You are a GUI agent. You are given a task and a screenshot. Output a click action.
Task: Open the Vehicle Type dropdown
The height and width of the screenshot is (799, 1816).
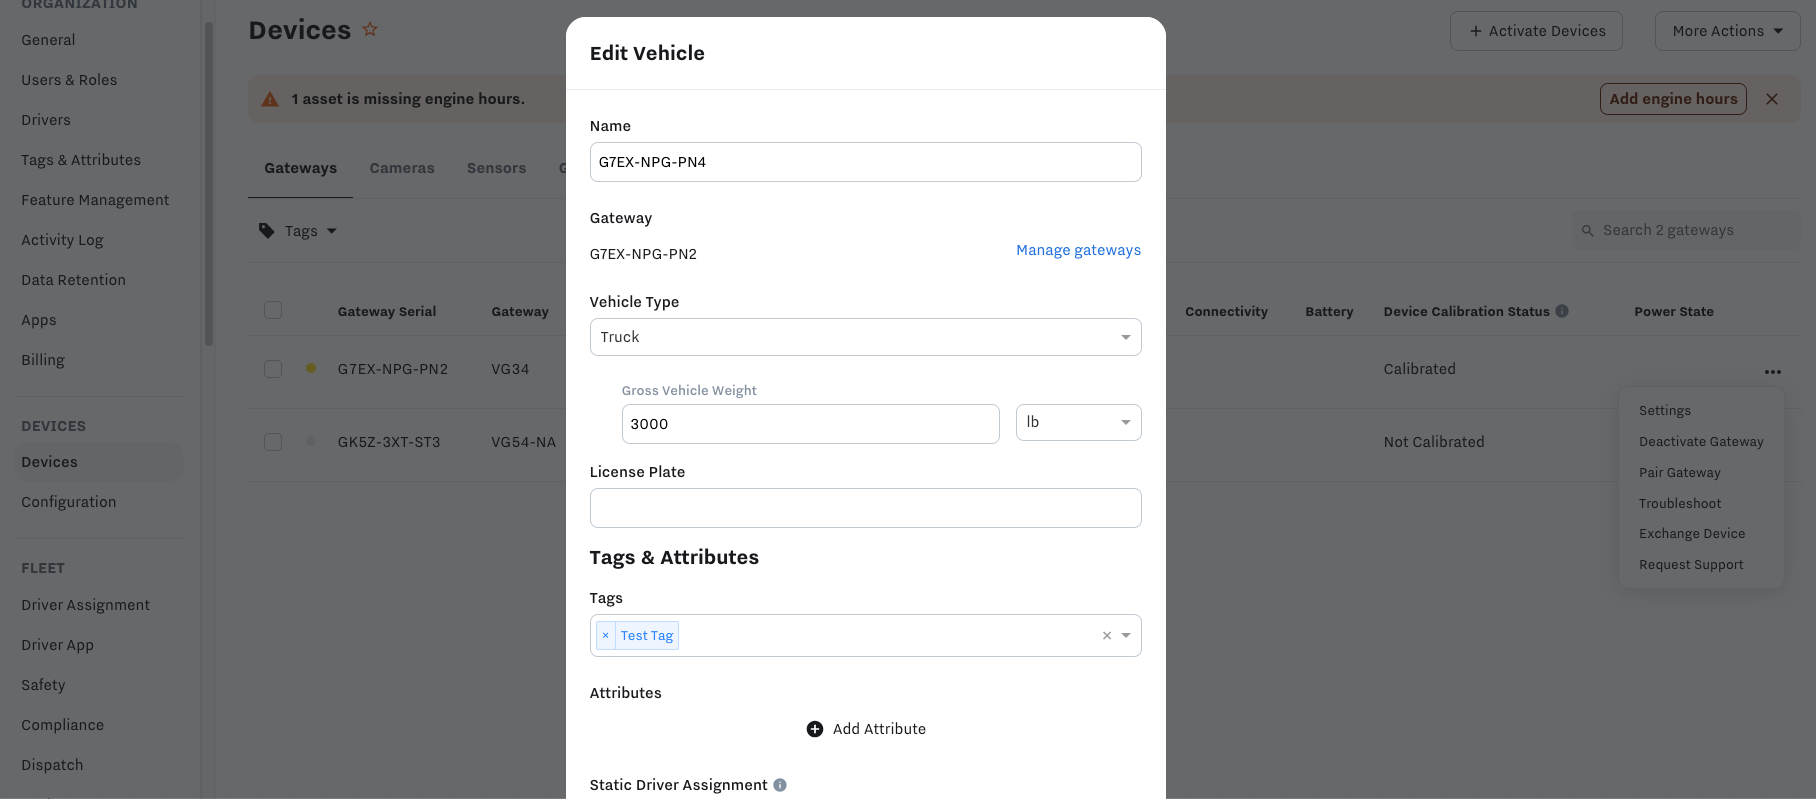(865, 337)
